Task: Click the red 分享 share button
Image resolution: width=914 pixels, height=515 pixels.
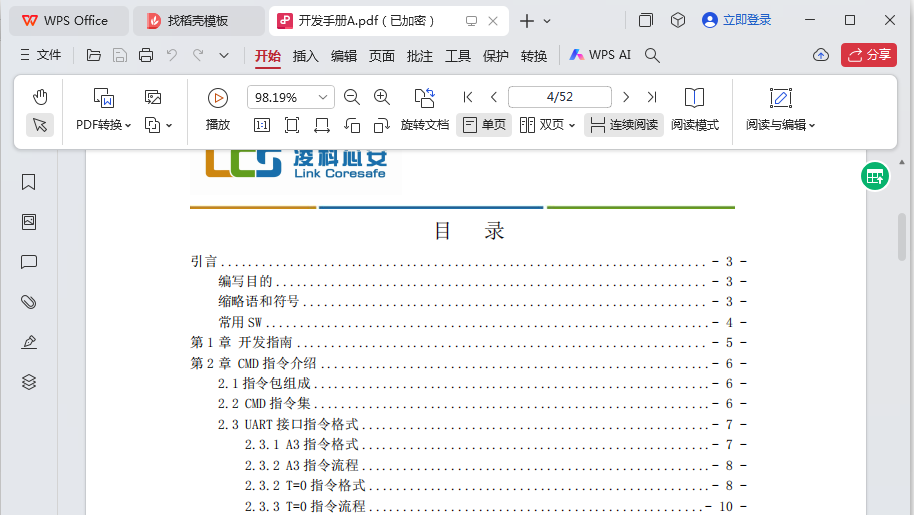Action: point(869,55)
